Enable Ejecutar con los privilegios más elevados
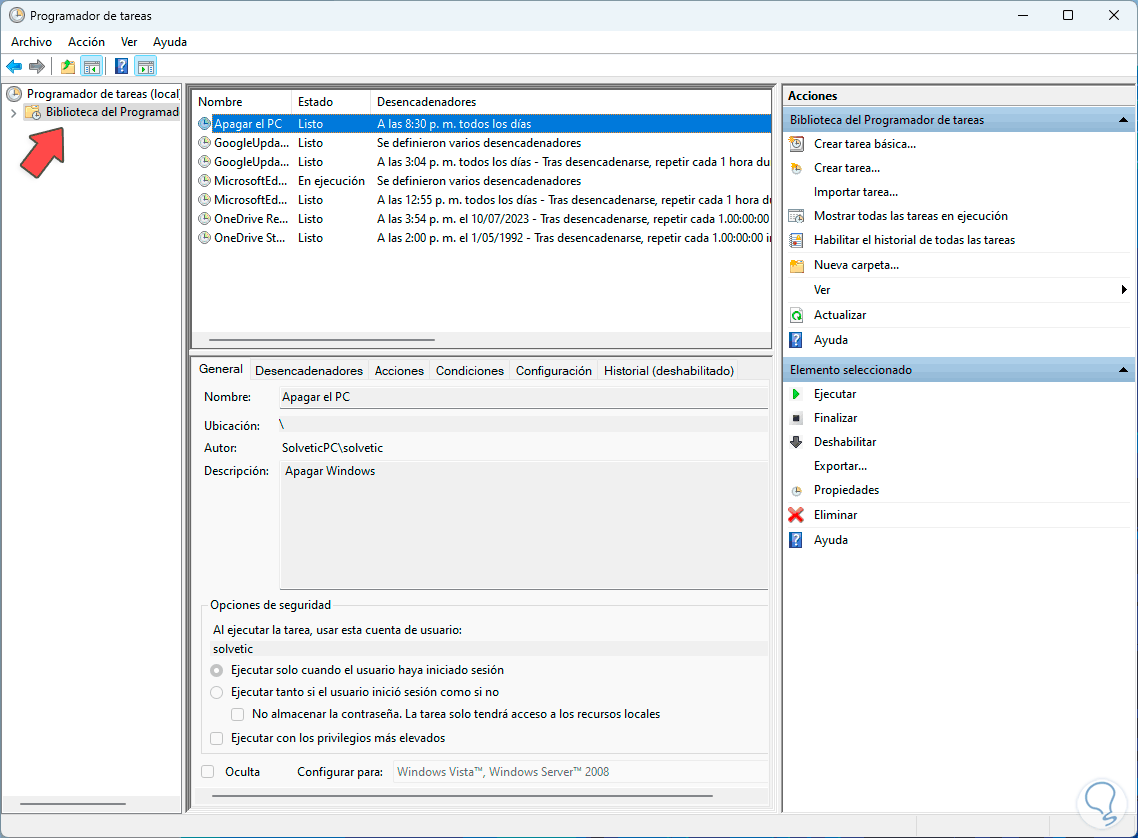 coord(217,738)
